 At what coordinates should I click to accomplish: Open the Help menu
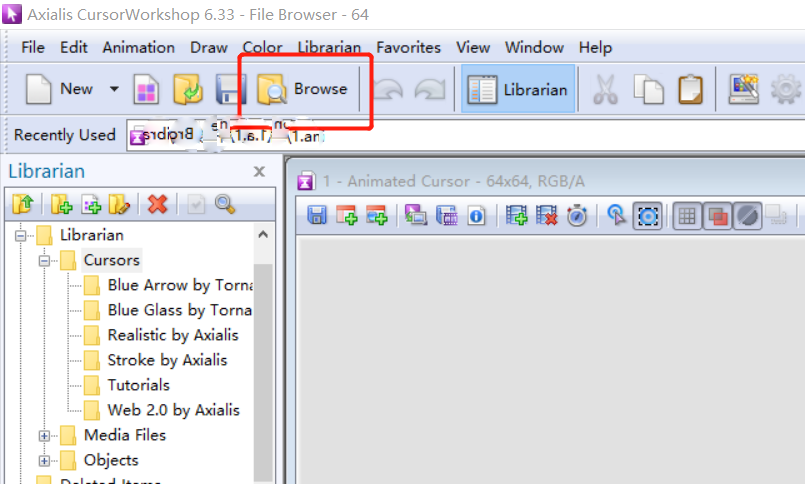tap(595, 47)
